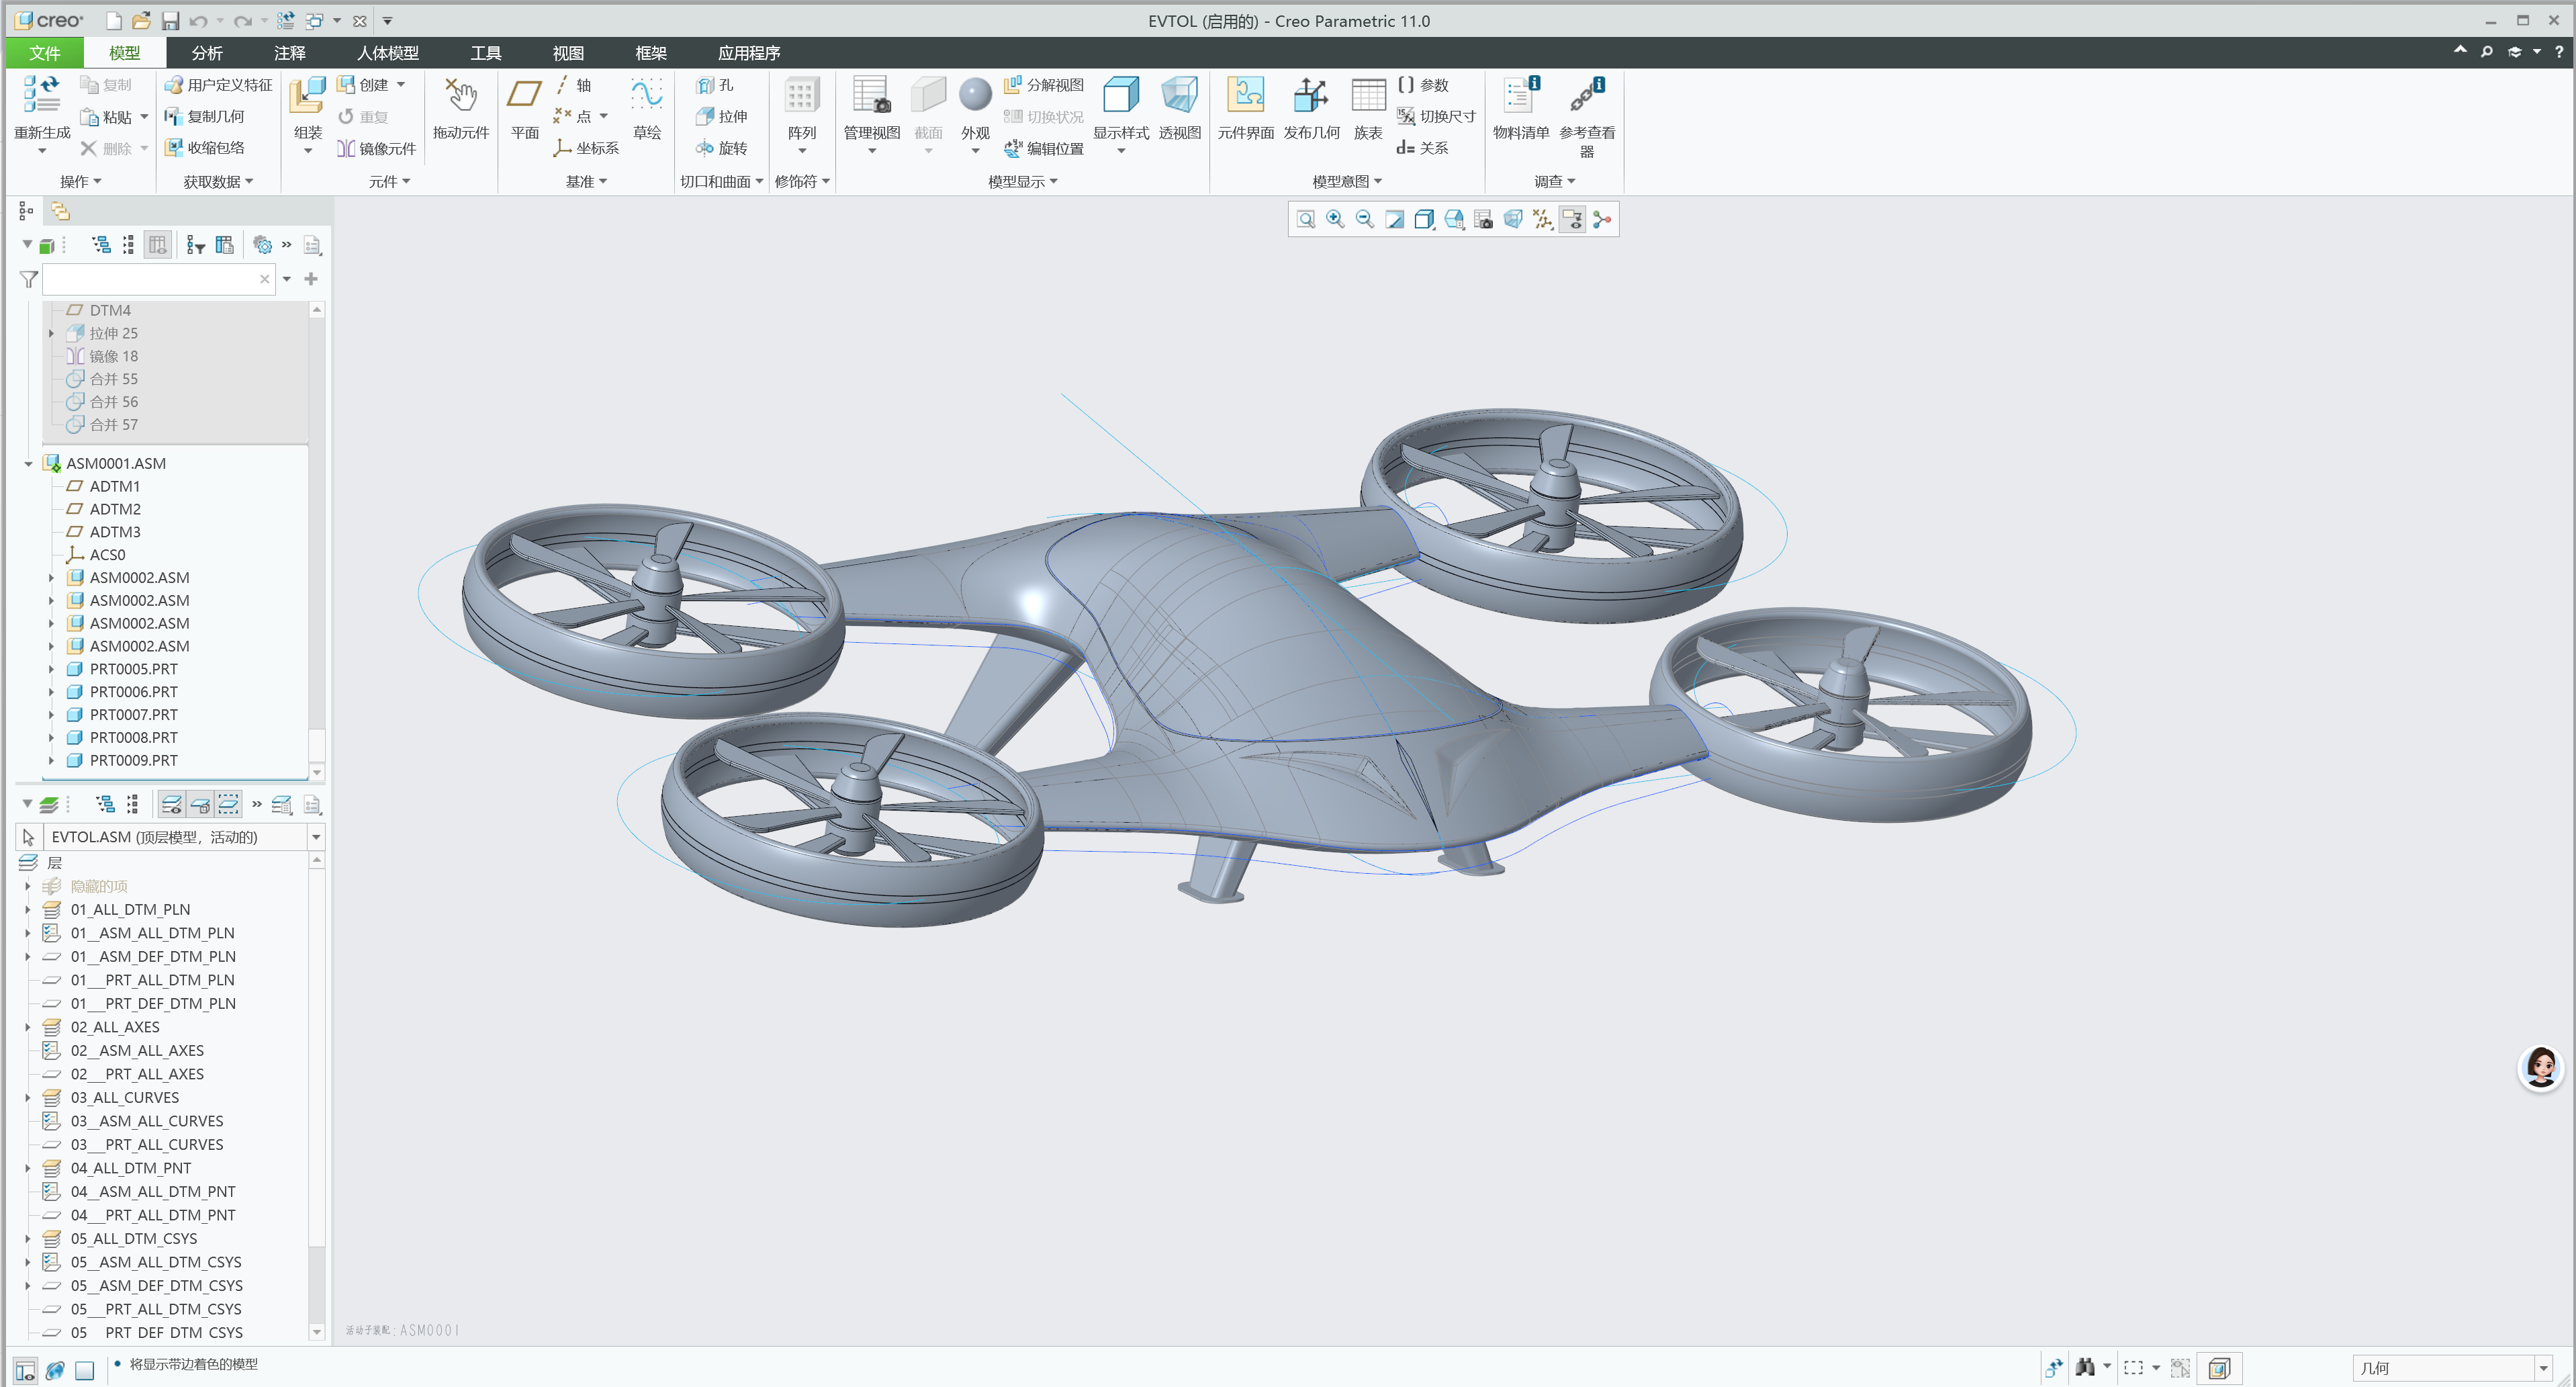Click the 复制几何 (Copy Geometry) button
This screenshot has width=2576, height=1387.
tap(205, 116)
